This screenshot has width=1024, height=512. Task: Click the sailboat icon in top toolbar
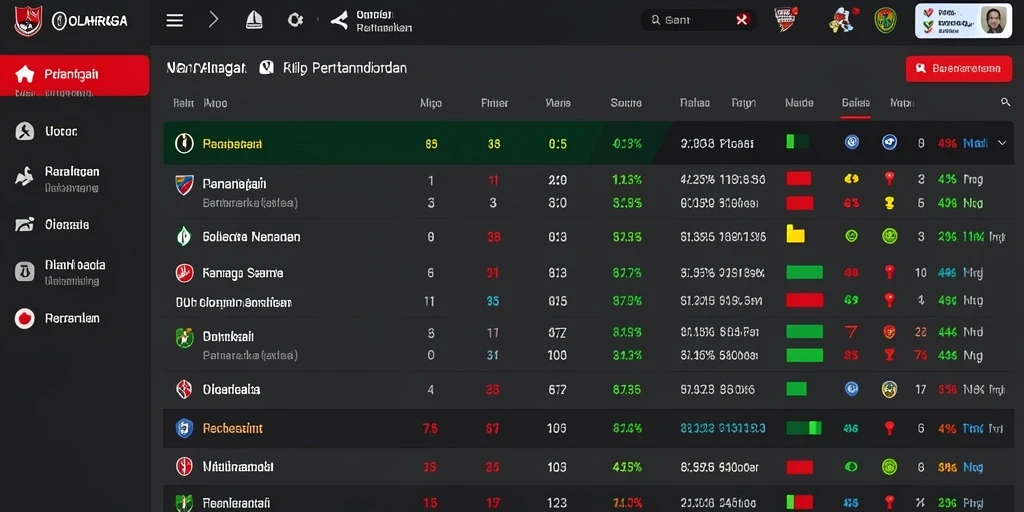pyautogui.click(x=254, y=20)
